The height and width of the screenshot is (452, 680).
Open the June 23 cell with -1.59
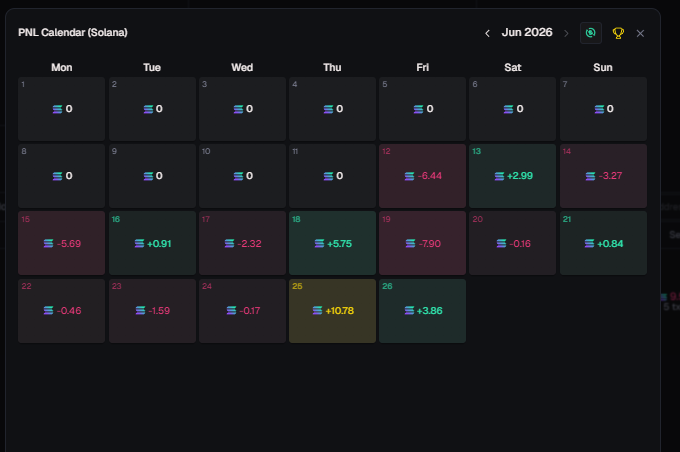(153, 311)
